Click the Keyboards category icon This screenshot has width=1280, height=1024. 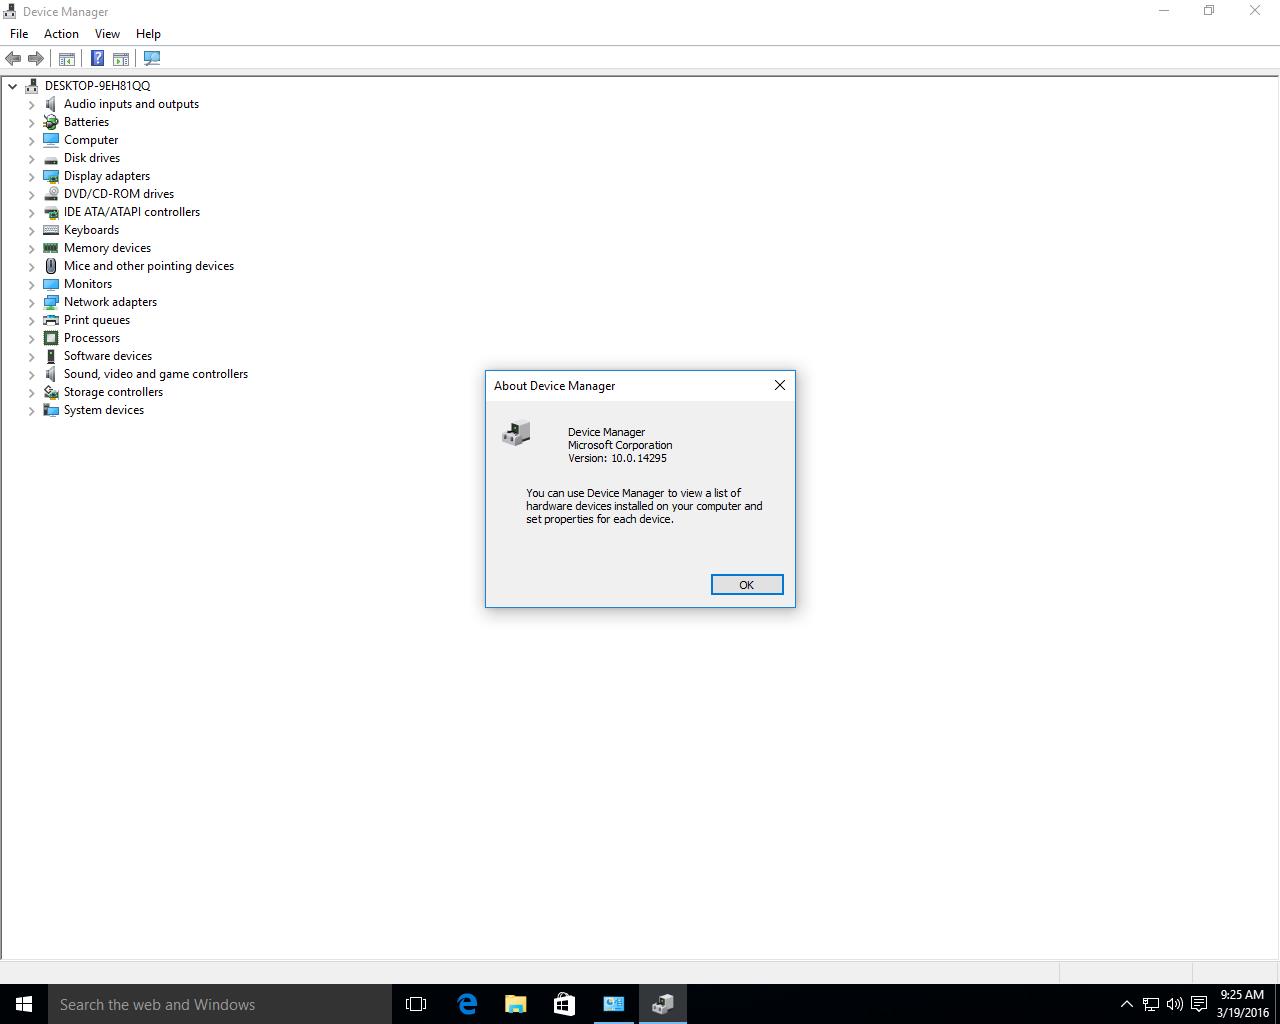[x=51, y=230]
